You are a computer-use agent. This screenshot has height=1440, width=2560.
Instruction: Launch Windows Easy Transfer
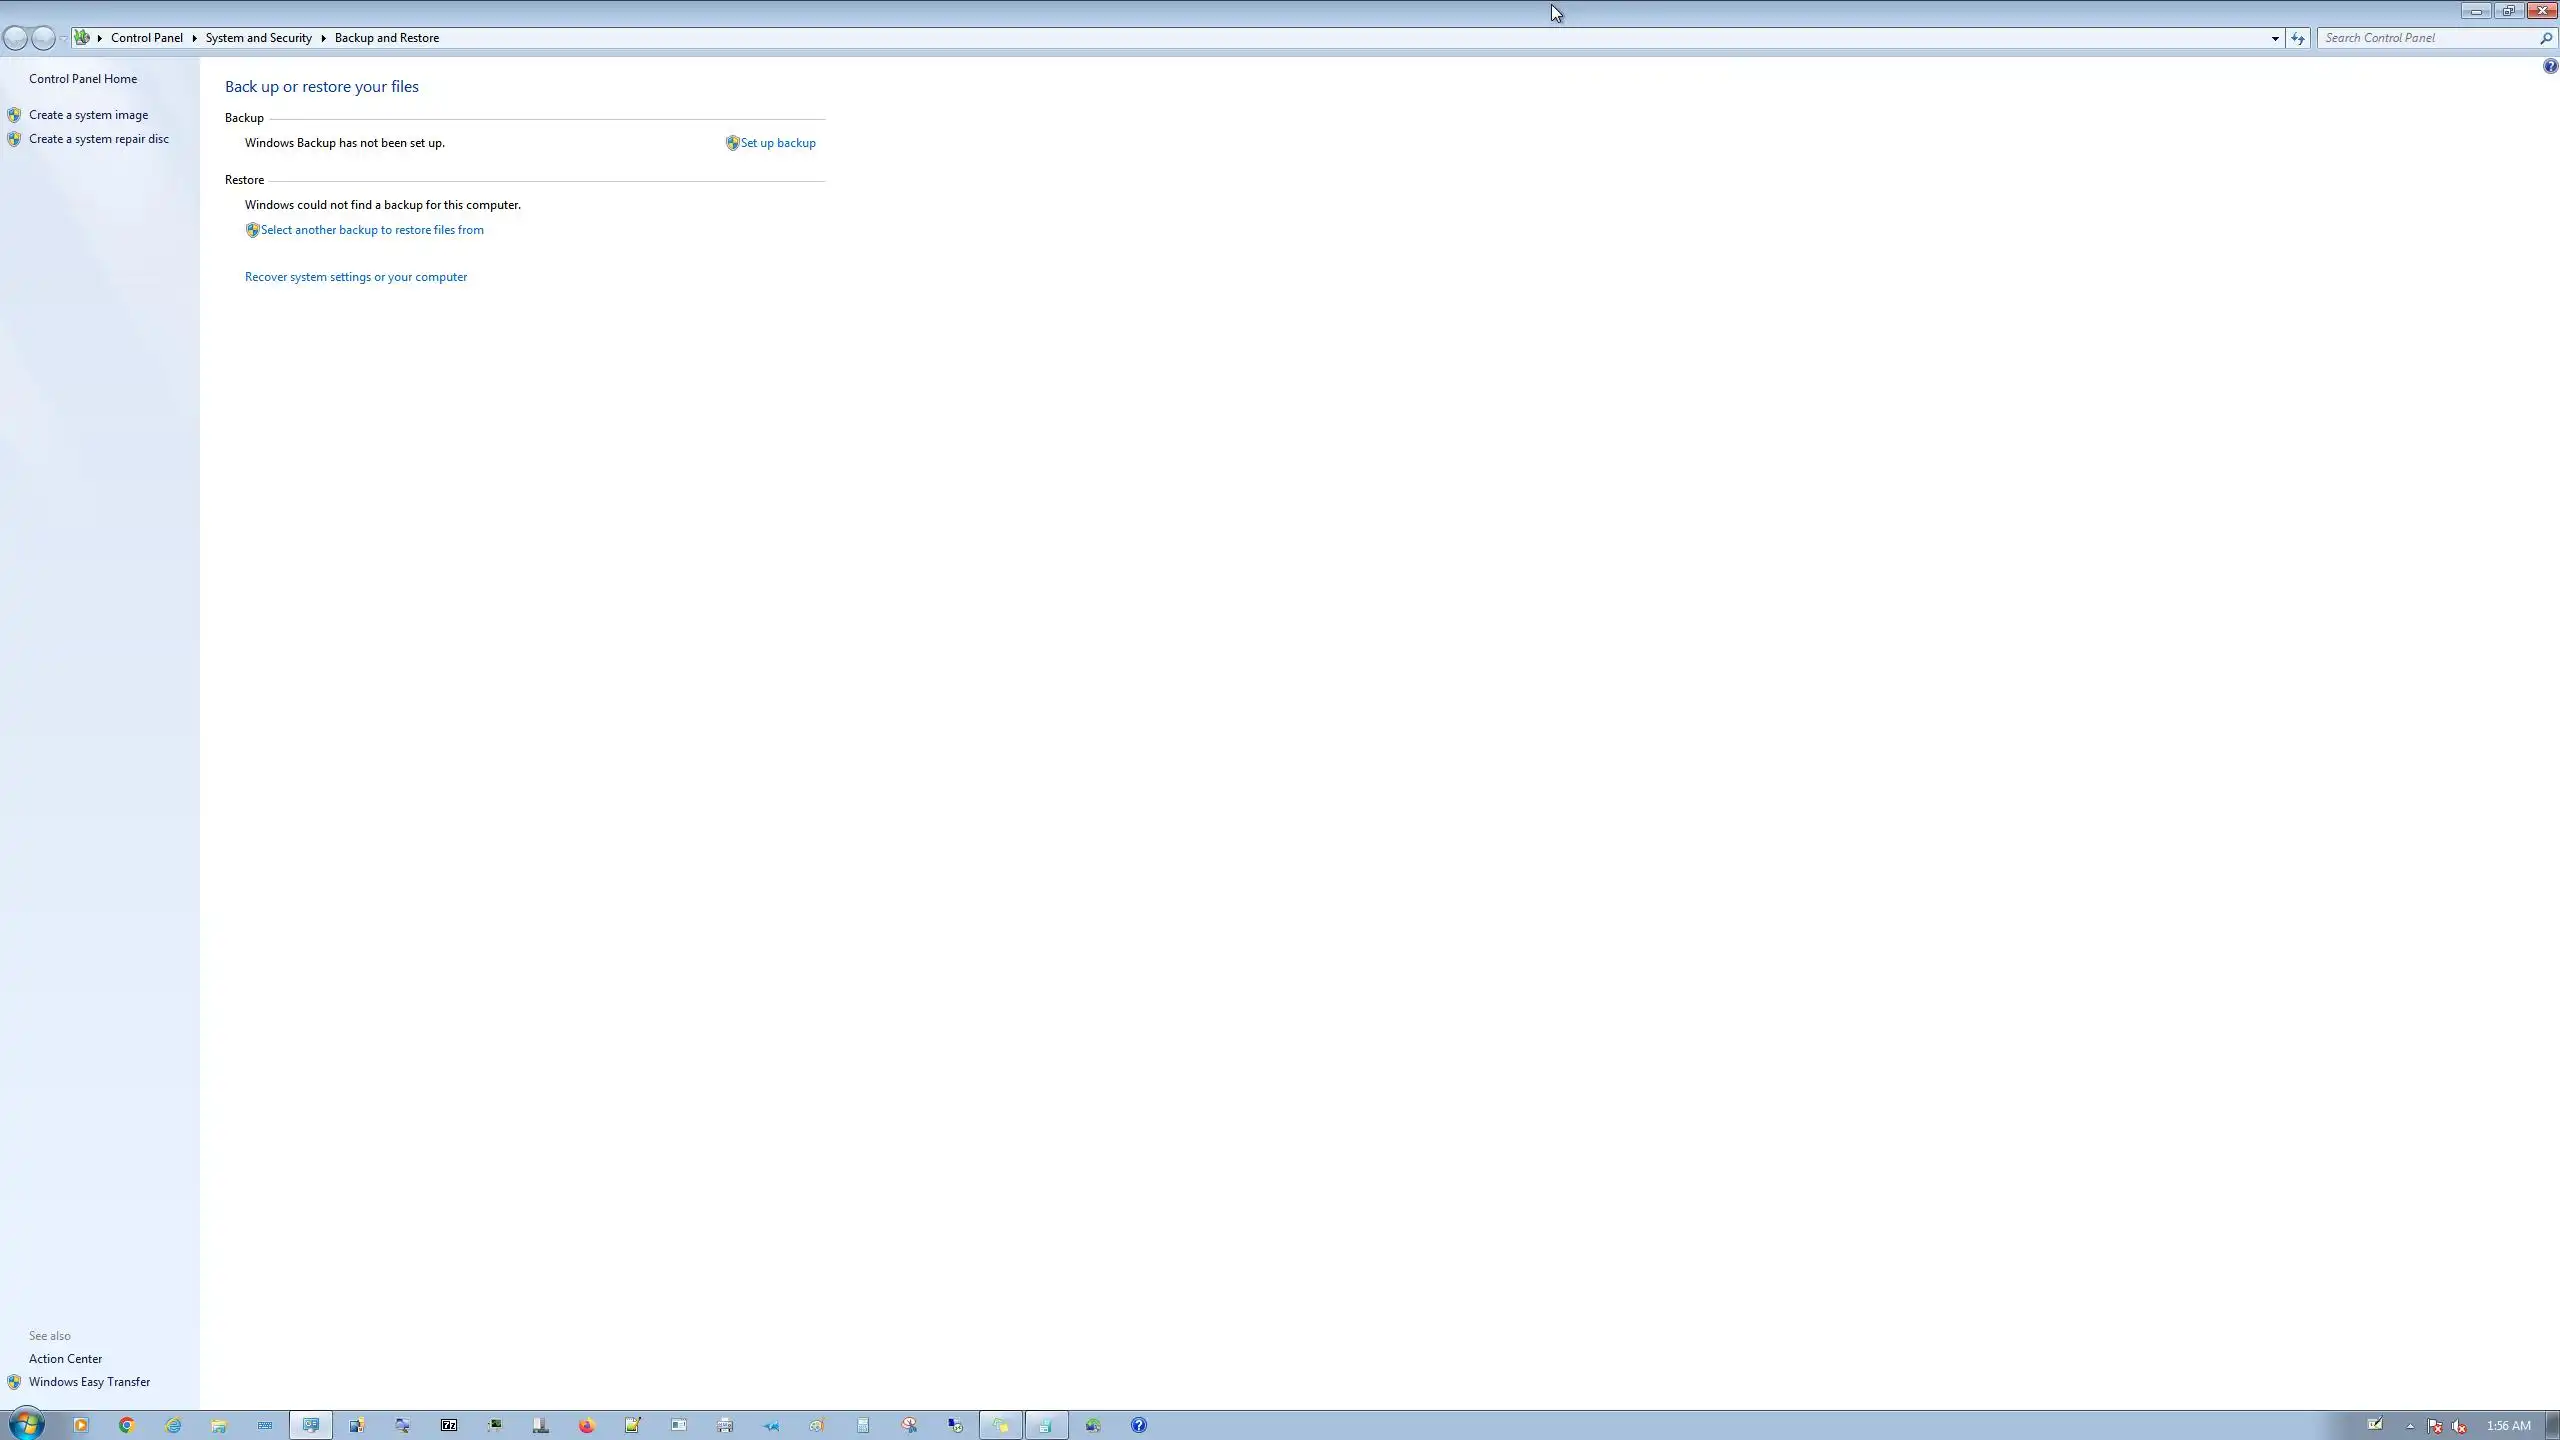tap(89, 1382)
